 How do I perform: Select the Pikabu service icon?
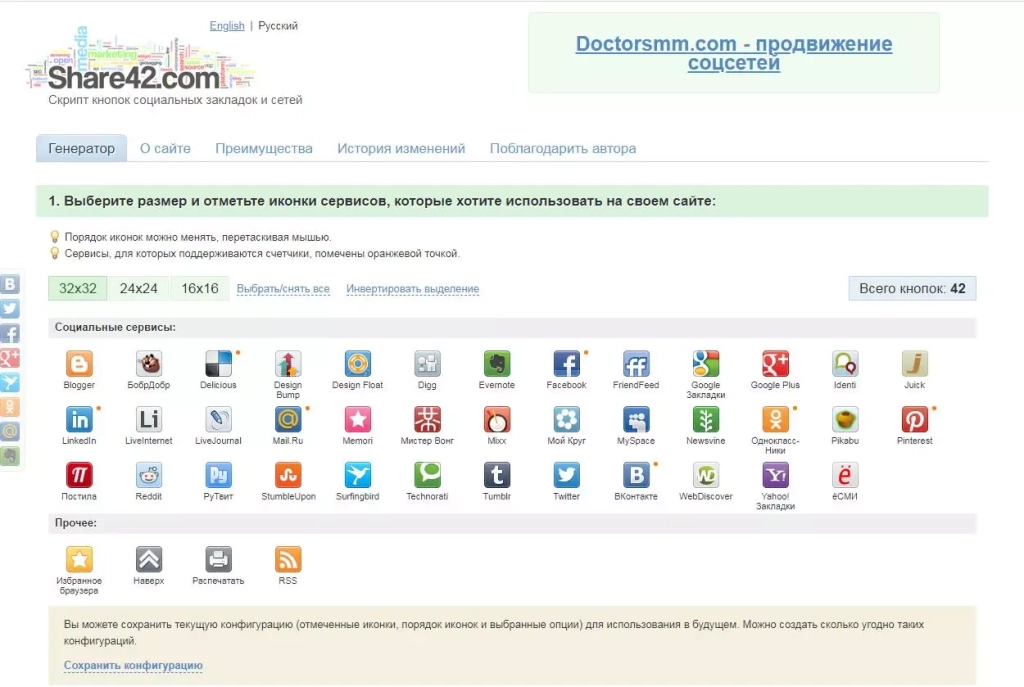point(845,419)
